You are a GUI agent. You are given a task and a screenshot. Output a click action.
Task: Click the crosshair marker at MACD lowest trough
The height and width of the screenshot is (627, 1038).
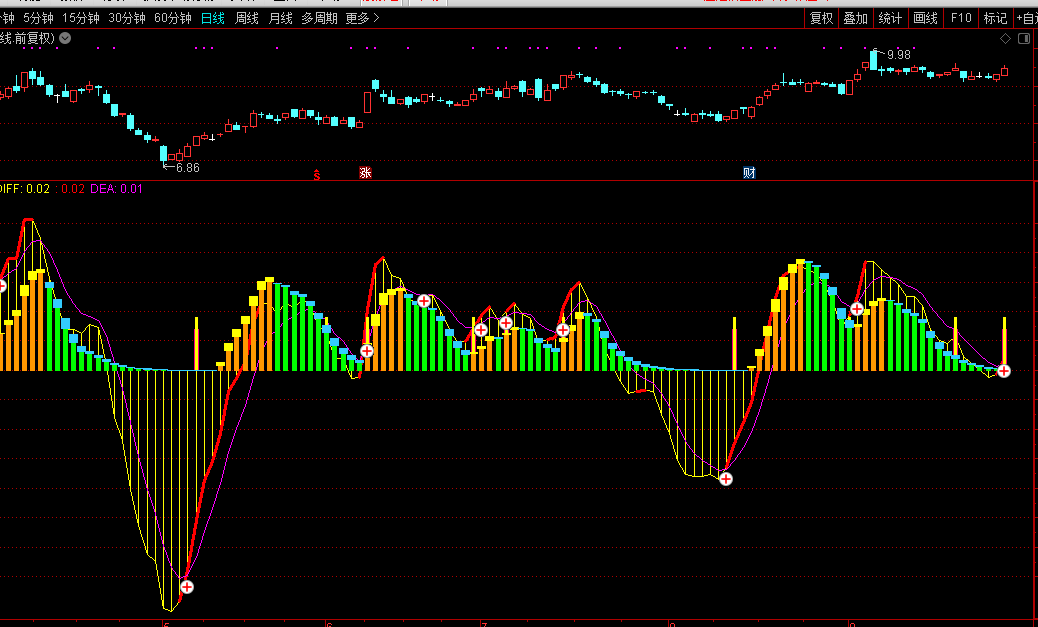coord(186,587)
